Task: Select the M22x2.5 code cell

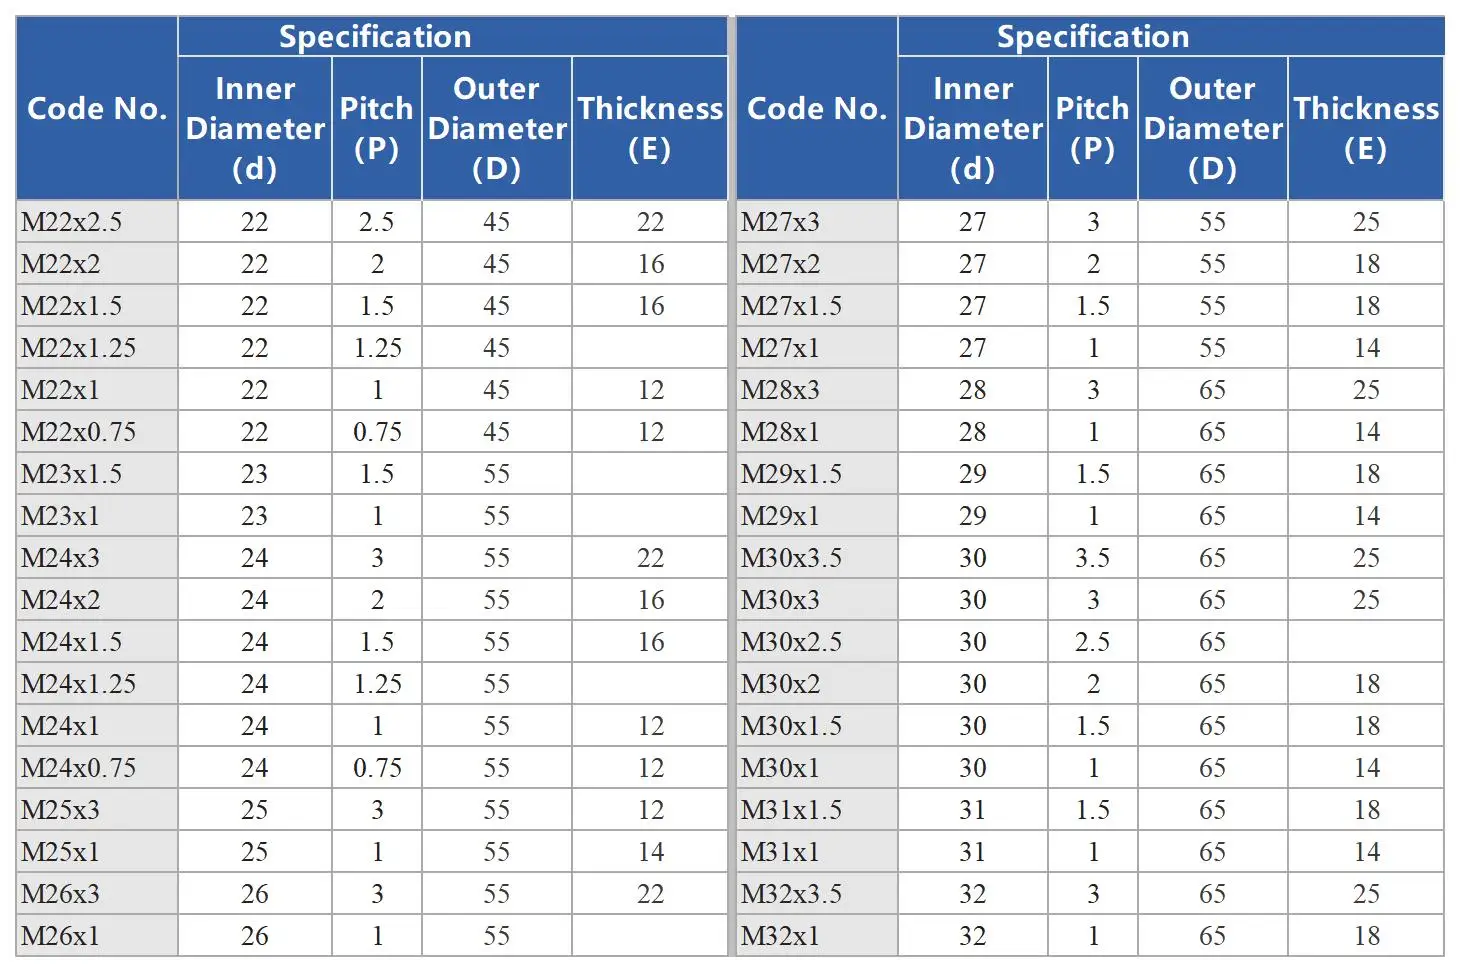Action: [97, 222]
